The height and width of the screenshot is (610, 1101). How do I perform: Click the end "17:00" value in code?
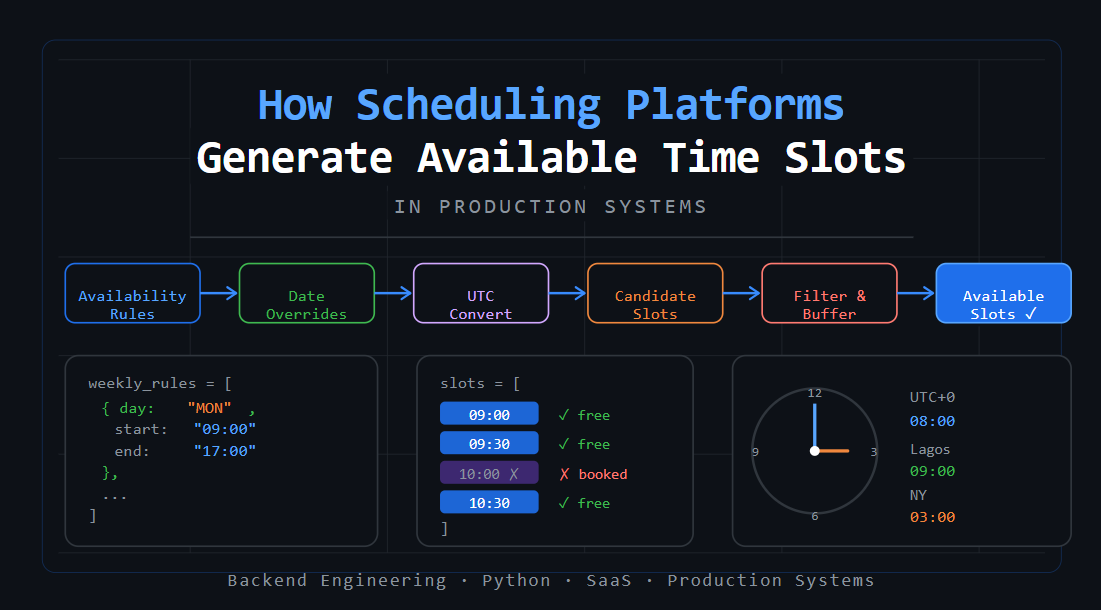[225, 451]
